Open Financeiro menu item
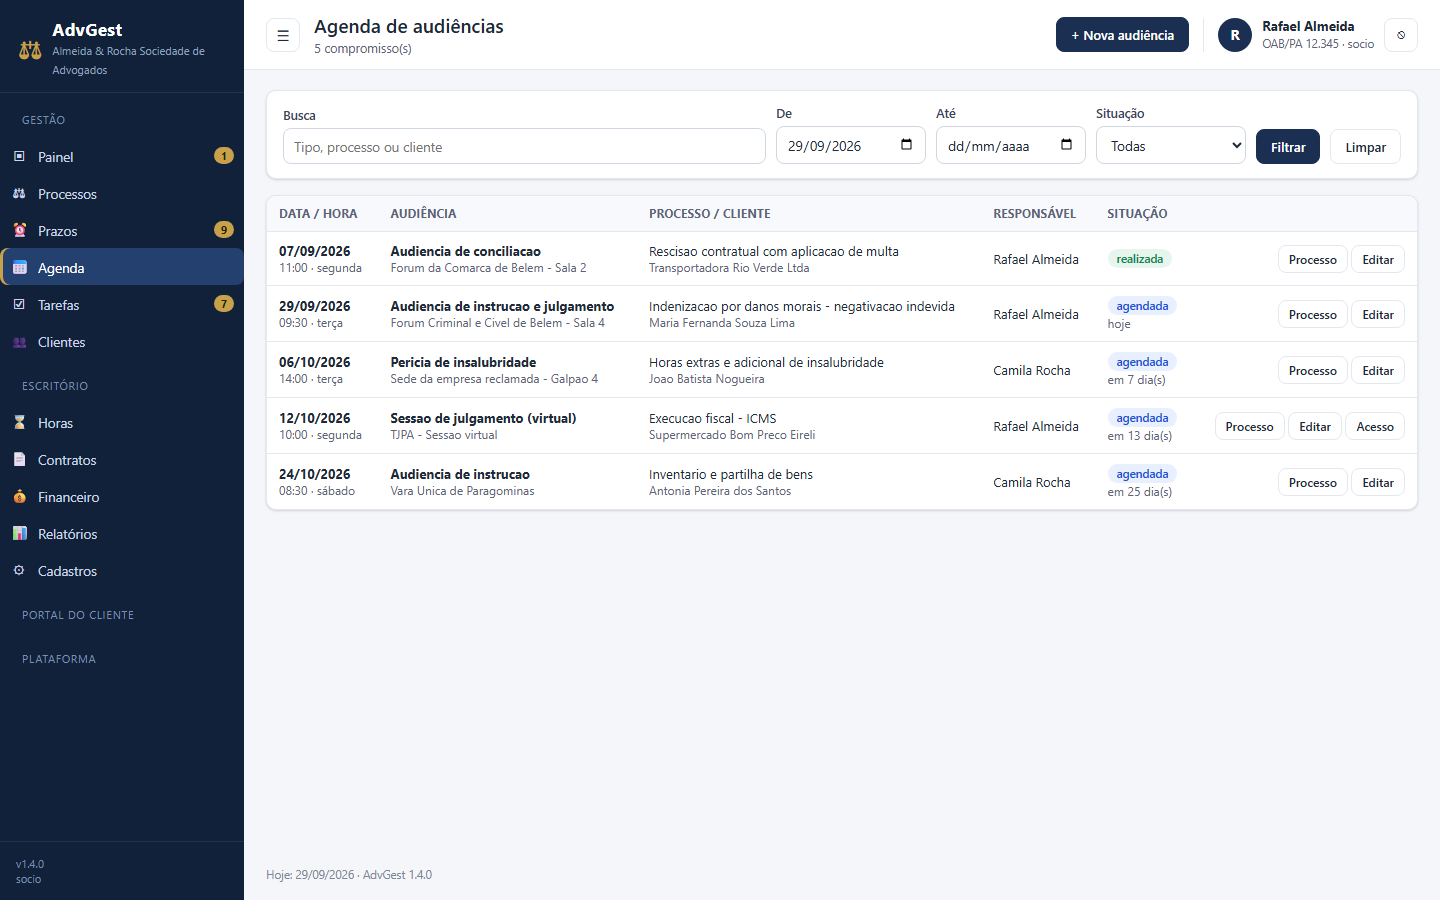This screenshot has height=900, width=1440. coord(122,496)
